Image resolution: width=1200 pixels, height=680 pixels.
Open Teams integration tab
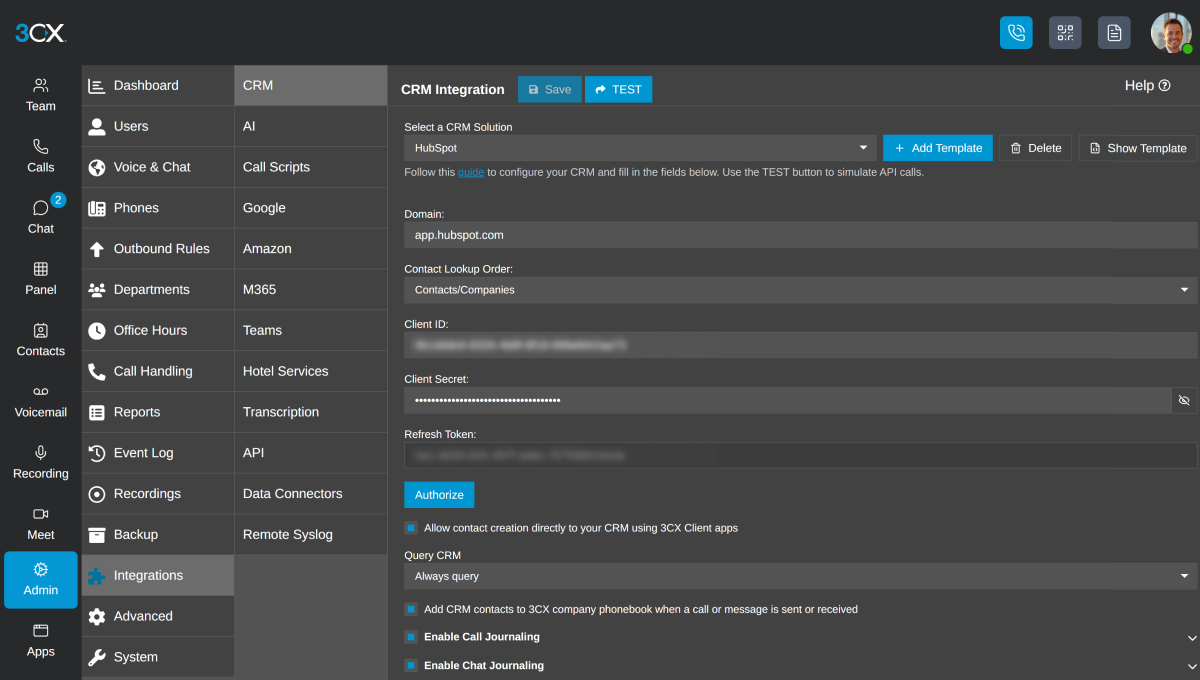(311, 330)
